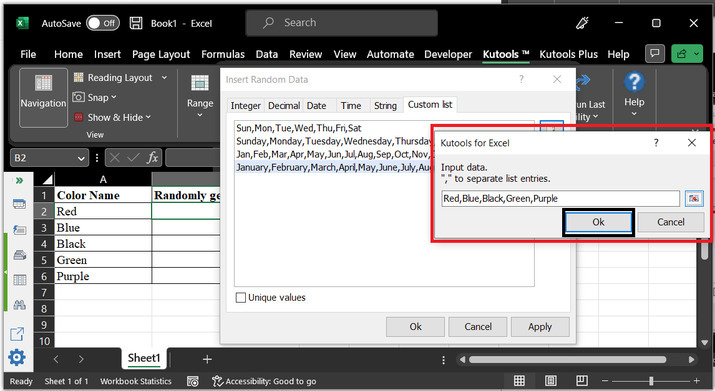Switch to the Date tab
The height and width of the screenshot is (391, 715).
(316, 105)
